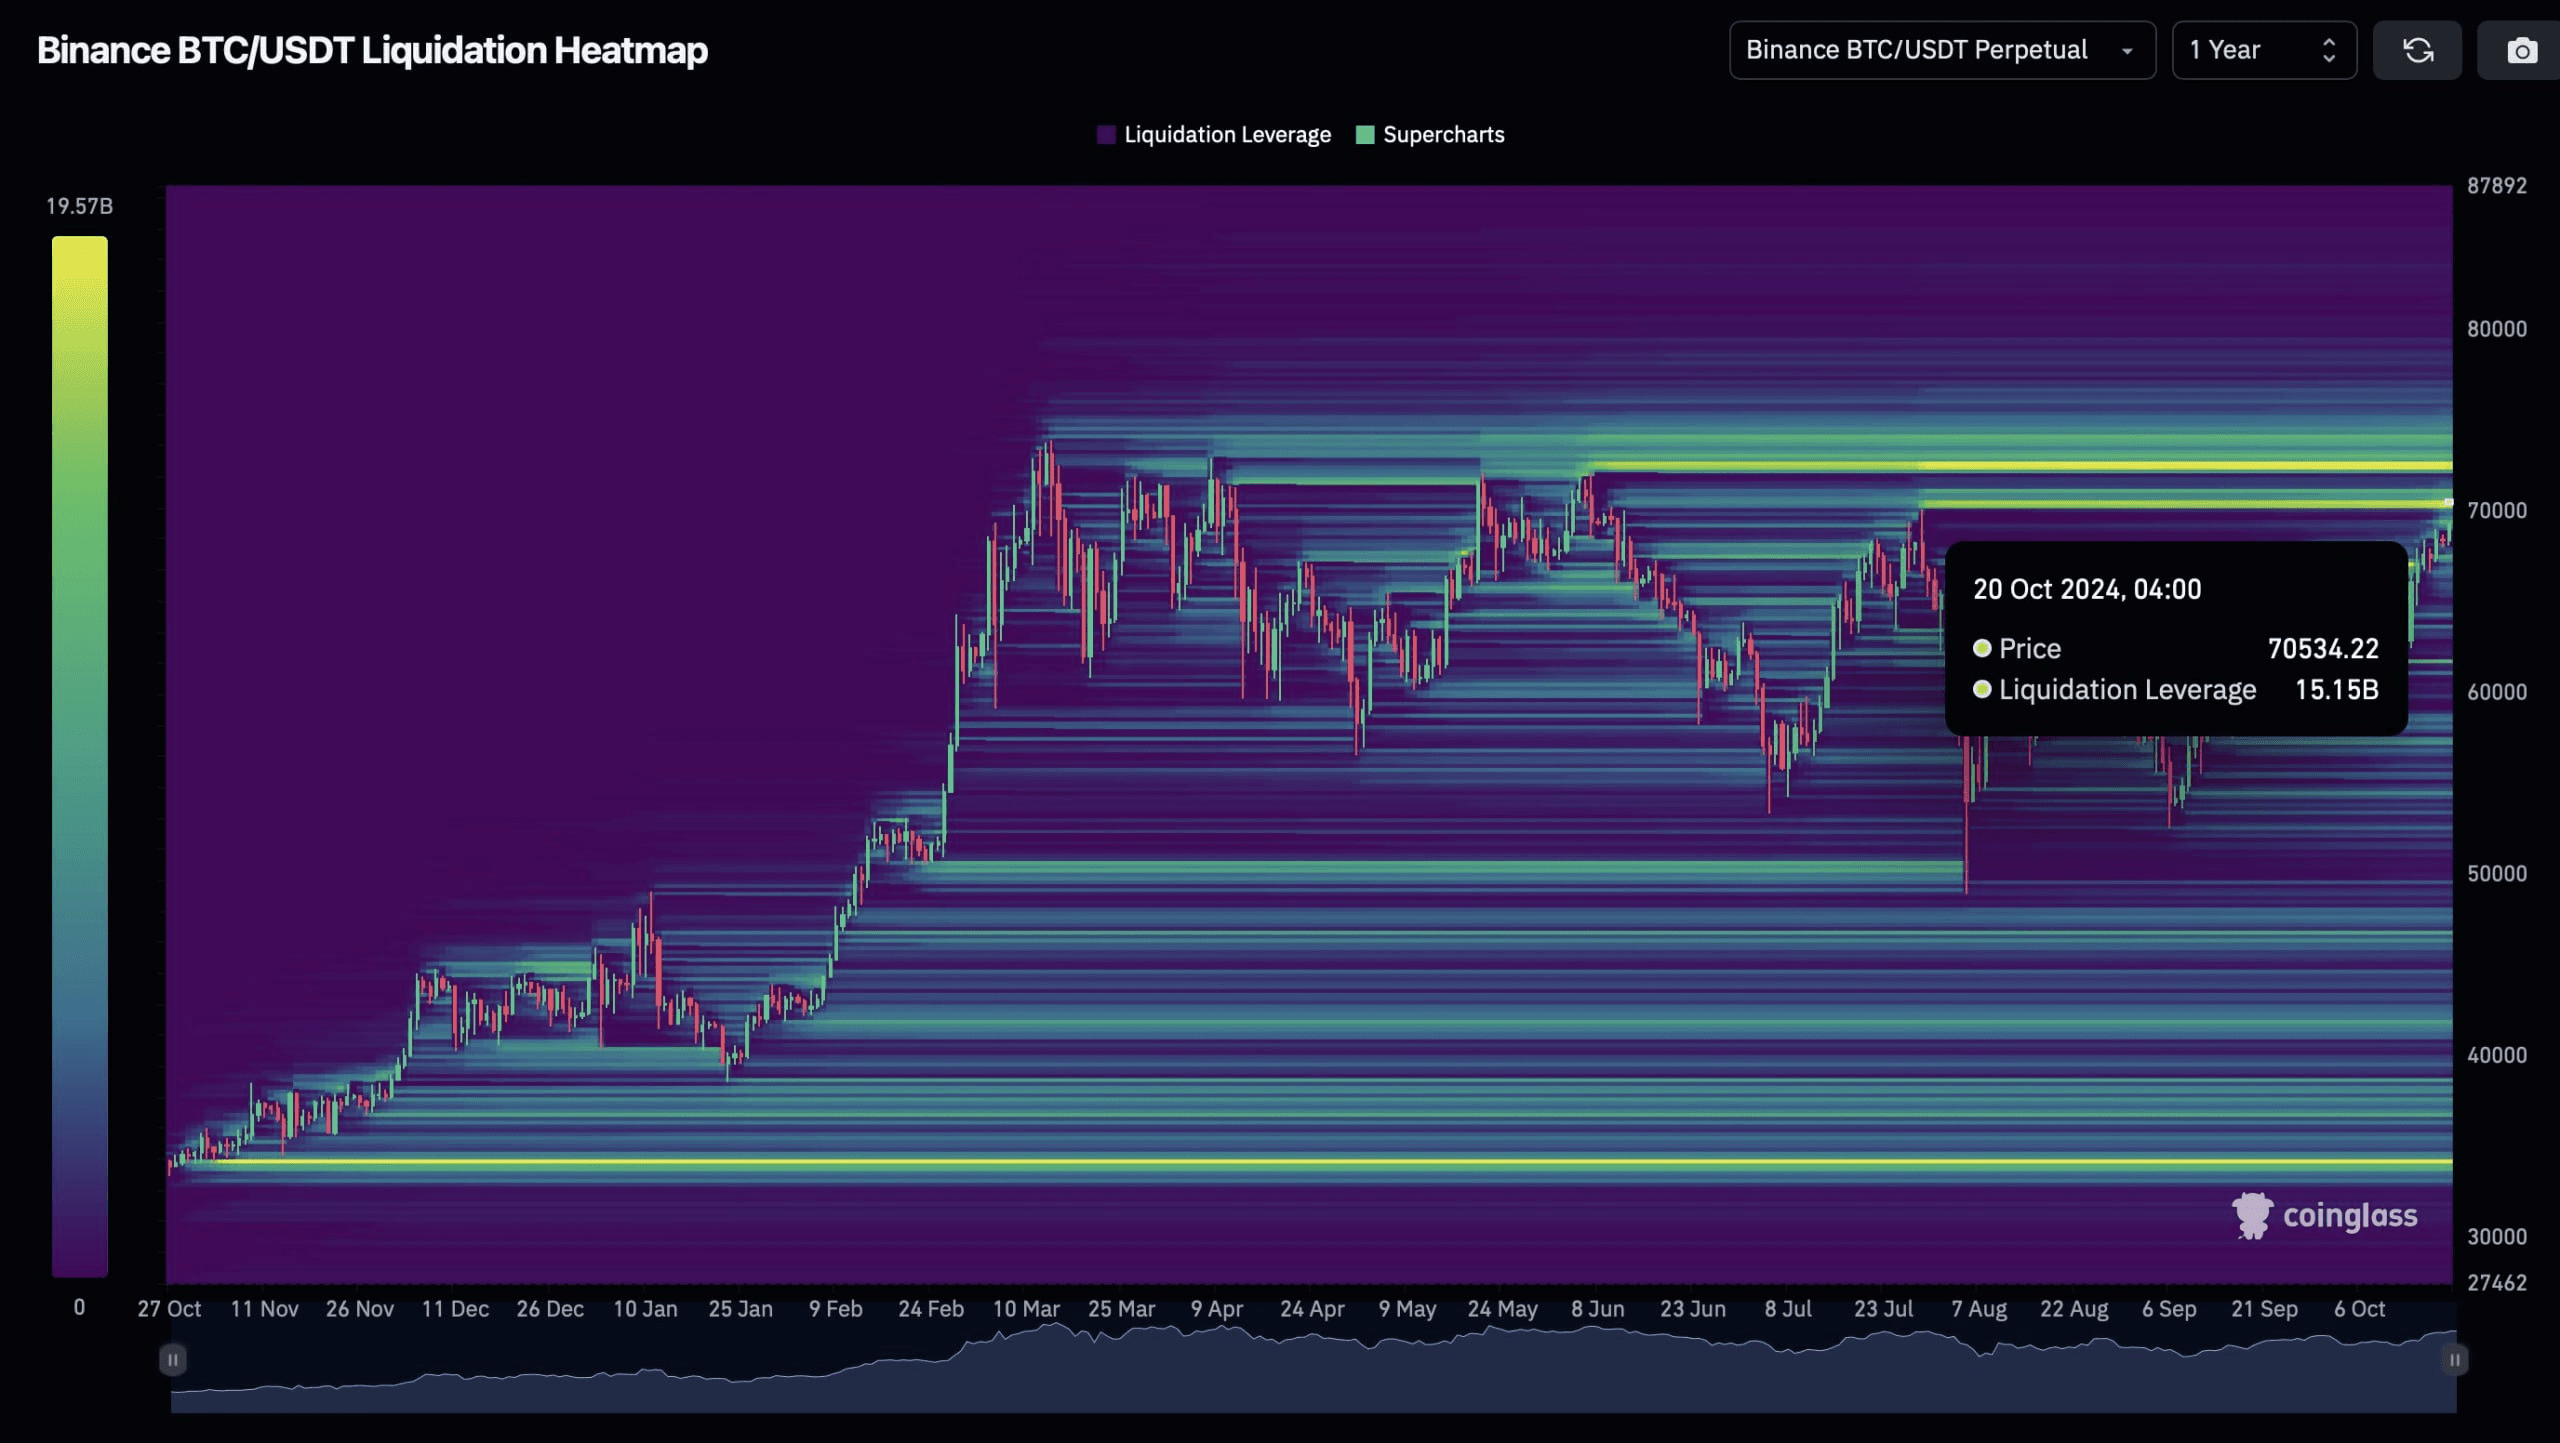Click the 8 Jul date label
This screenshot has width=2560, height=1443.
(x=1788, y=1309)
